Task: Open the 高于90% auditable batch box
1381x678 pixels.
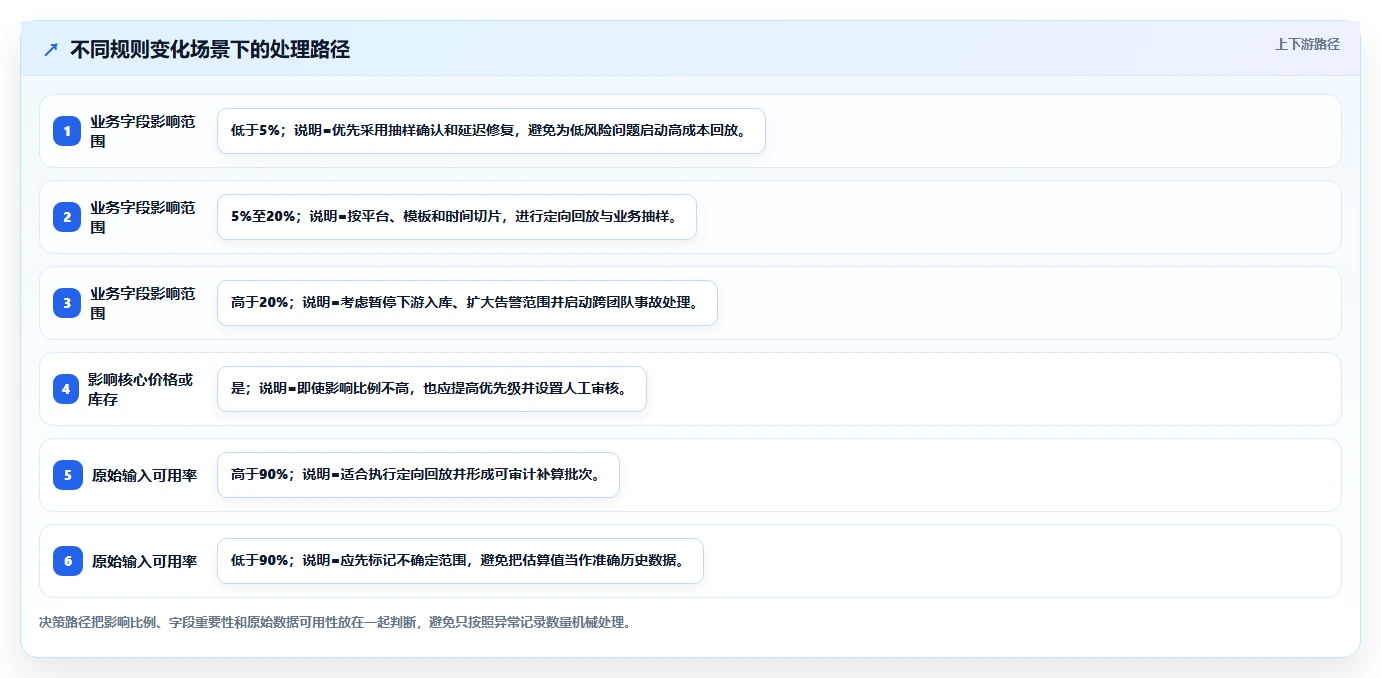Action: 418,475
